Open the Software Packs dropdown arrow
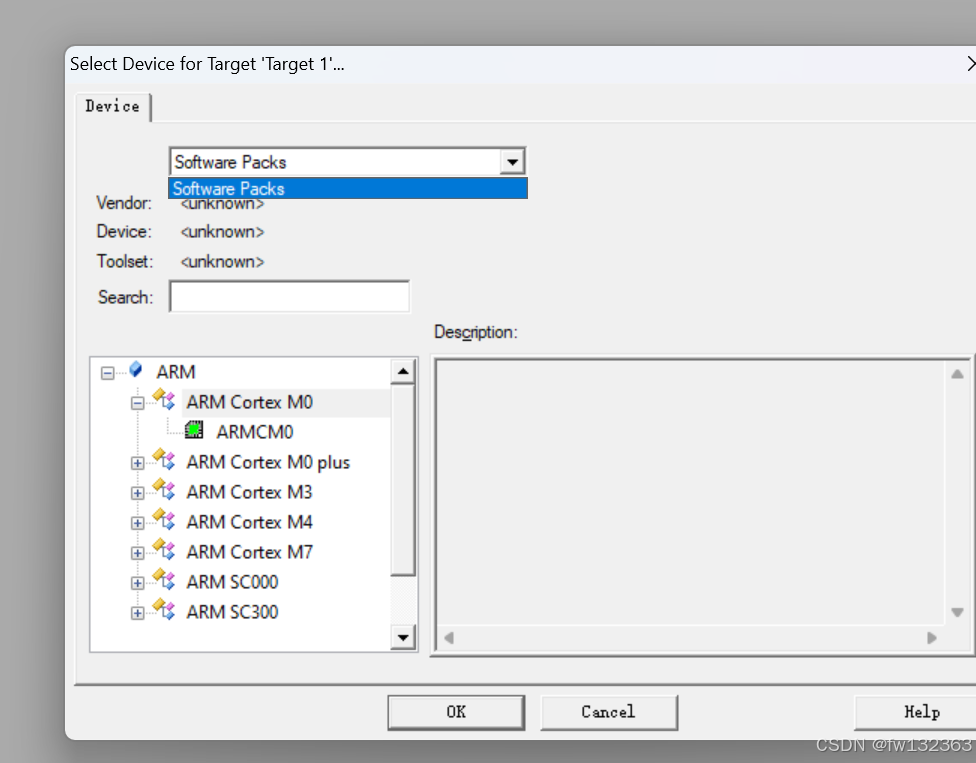976x763 pixels. (512, 162)
